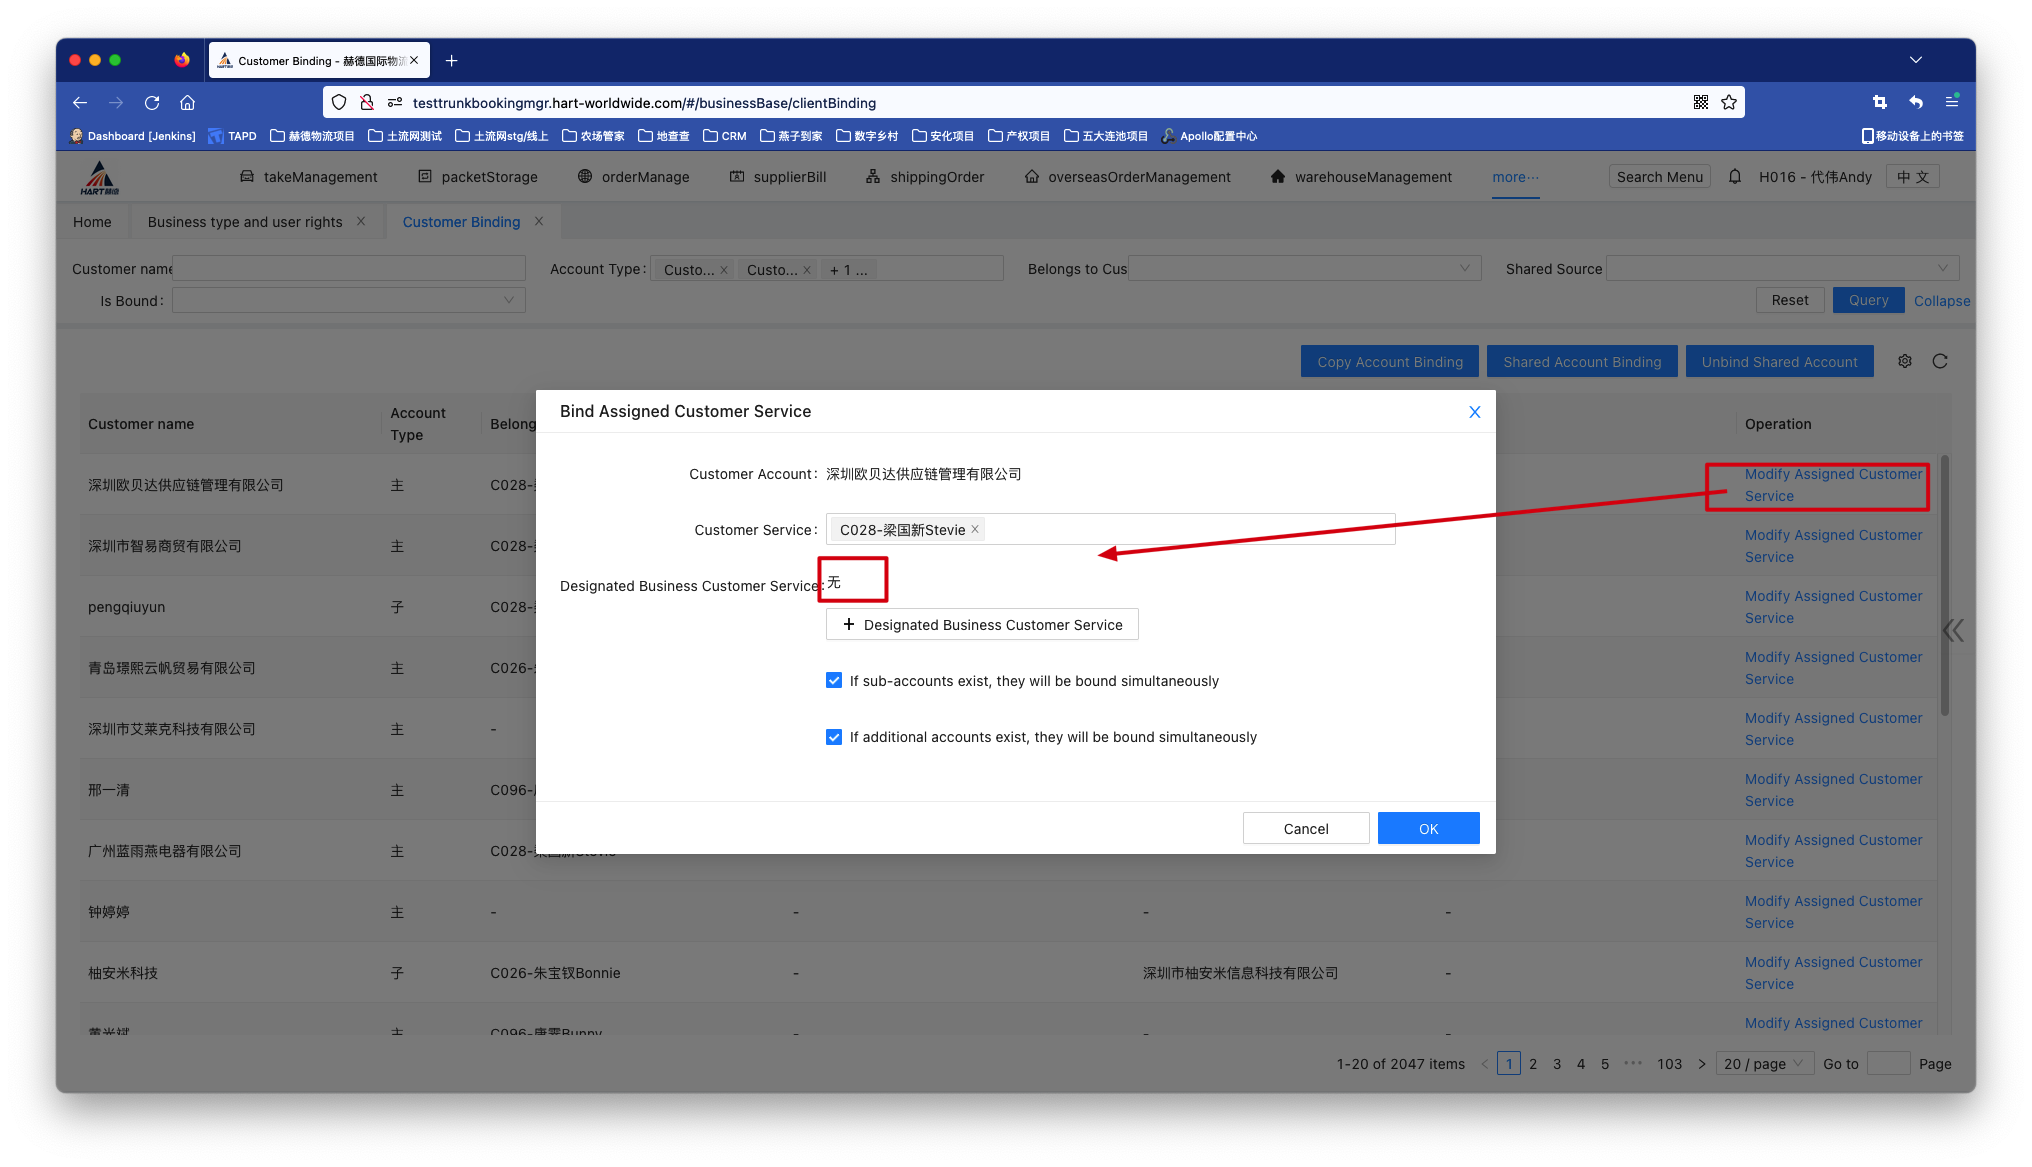This screenshot has height=1167, width=2032.
Task: Close the Bind Assigned Customer Service dialog
Action: (1474, 412)
